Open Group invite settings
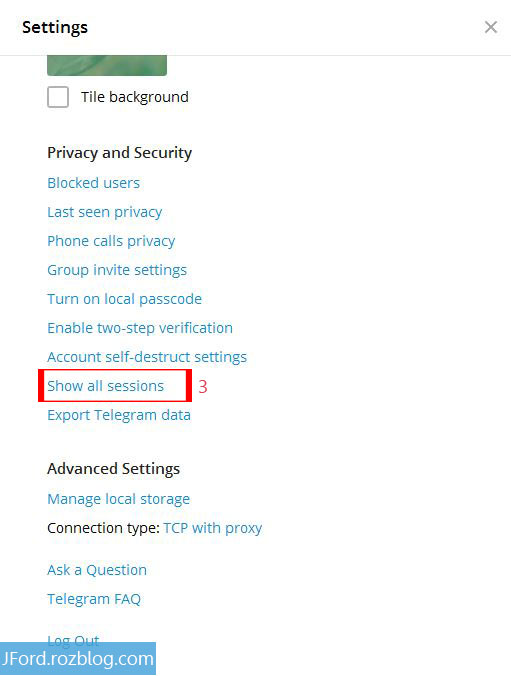The width and height of the screenshot is (511, 676). pyautogui.click(x=117, y=270)
